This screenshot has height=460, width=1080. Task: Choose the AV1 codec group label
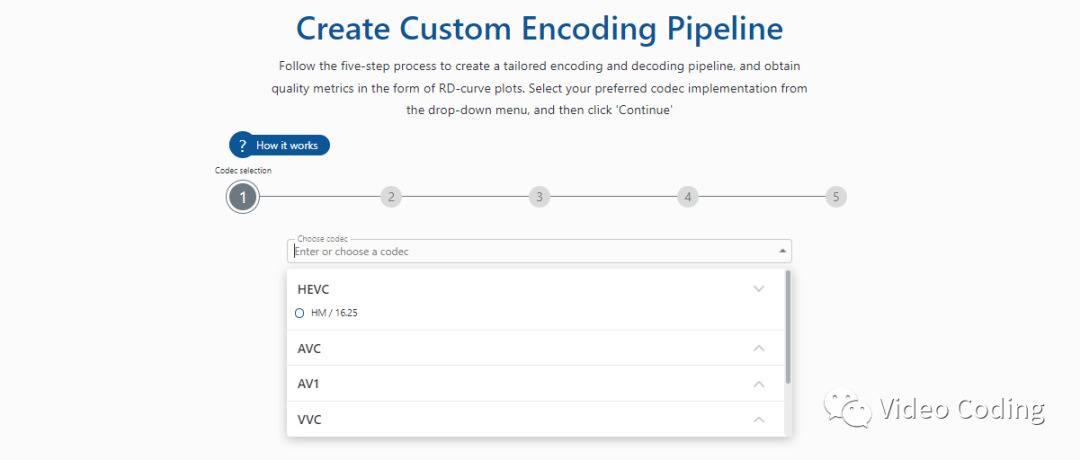(308, 384)
